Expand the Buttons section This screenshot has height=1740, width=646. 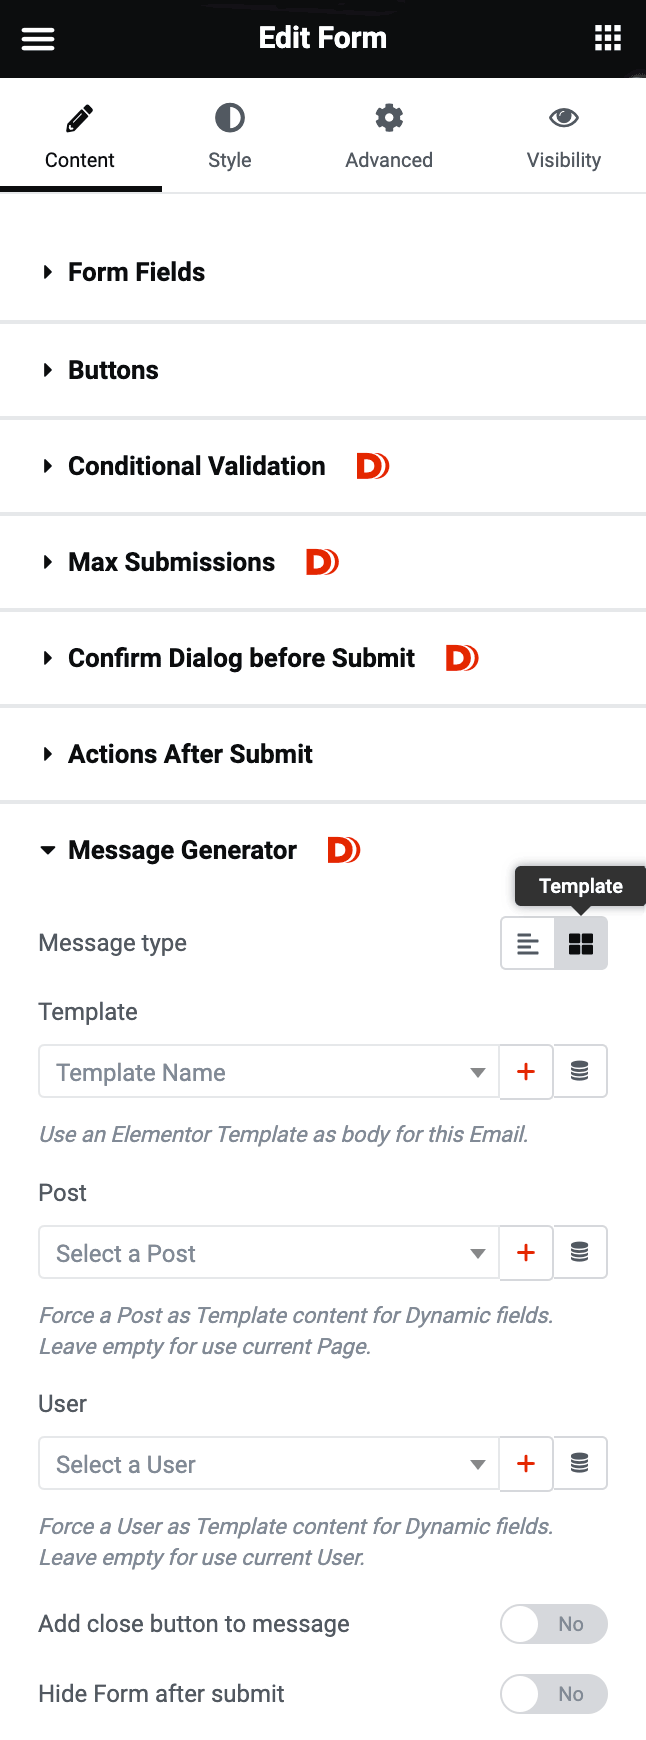point(113,370)
